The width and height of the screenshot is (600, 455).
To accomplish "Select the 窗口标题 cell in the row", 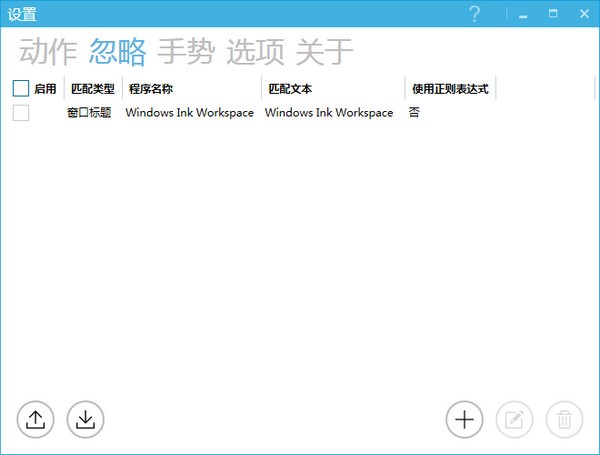I will tap(89, 113).
